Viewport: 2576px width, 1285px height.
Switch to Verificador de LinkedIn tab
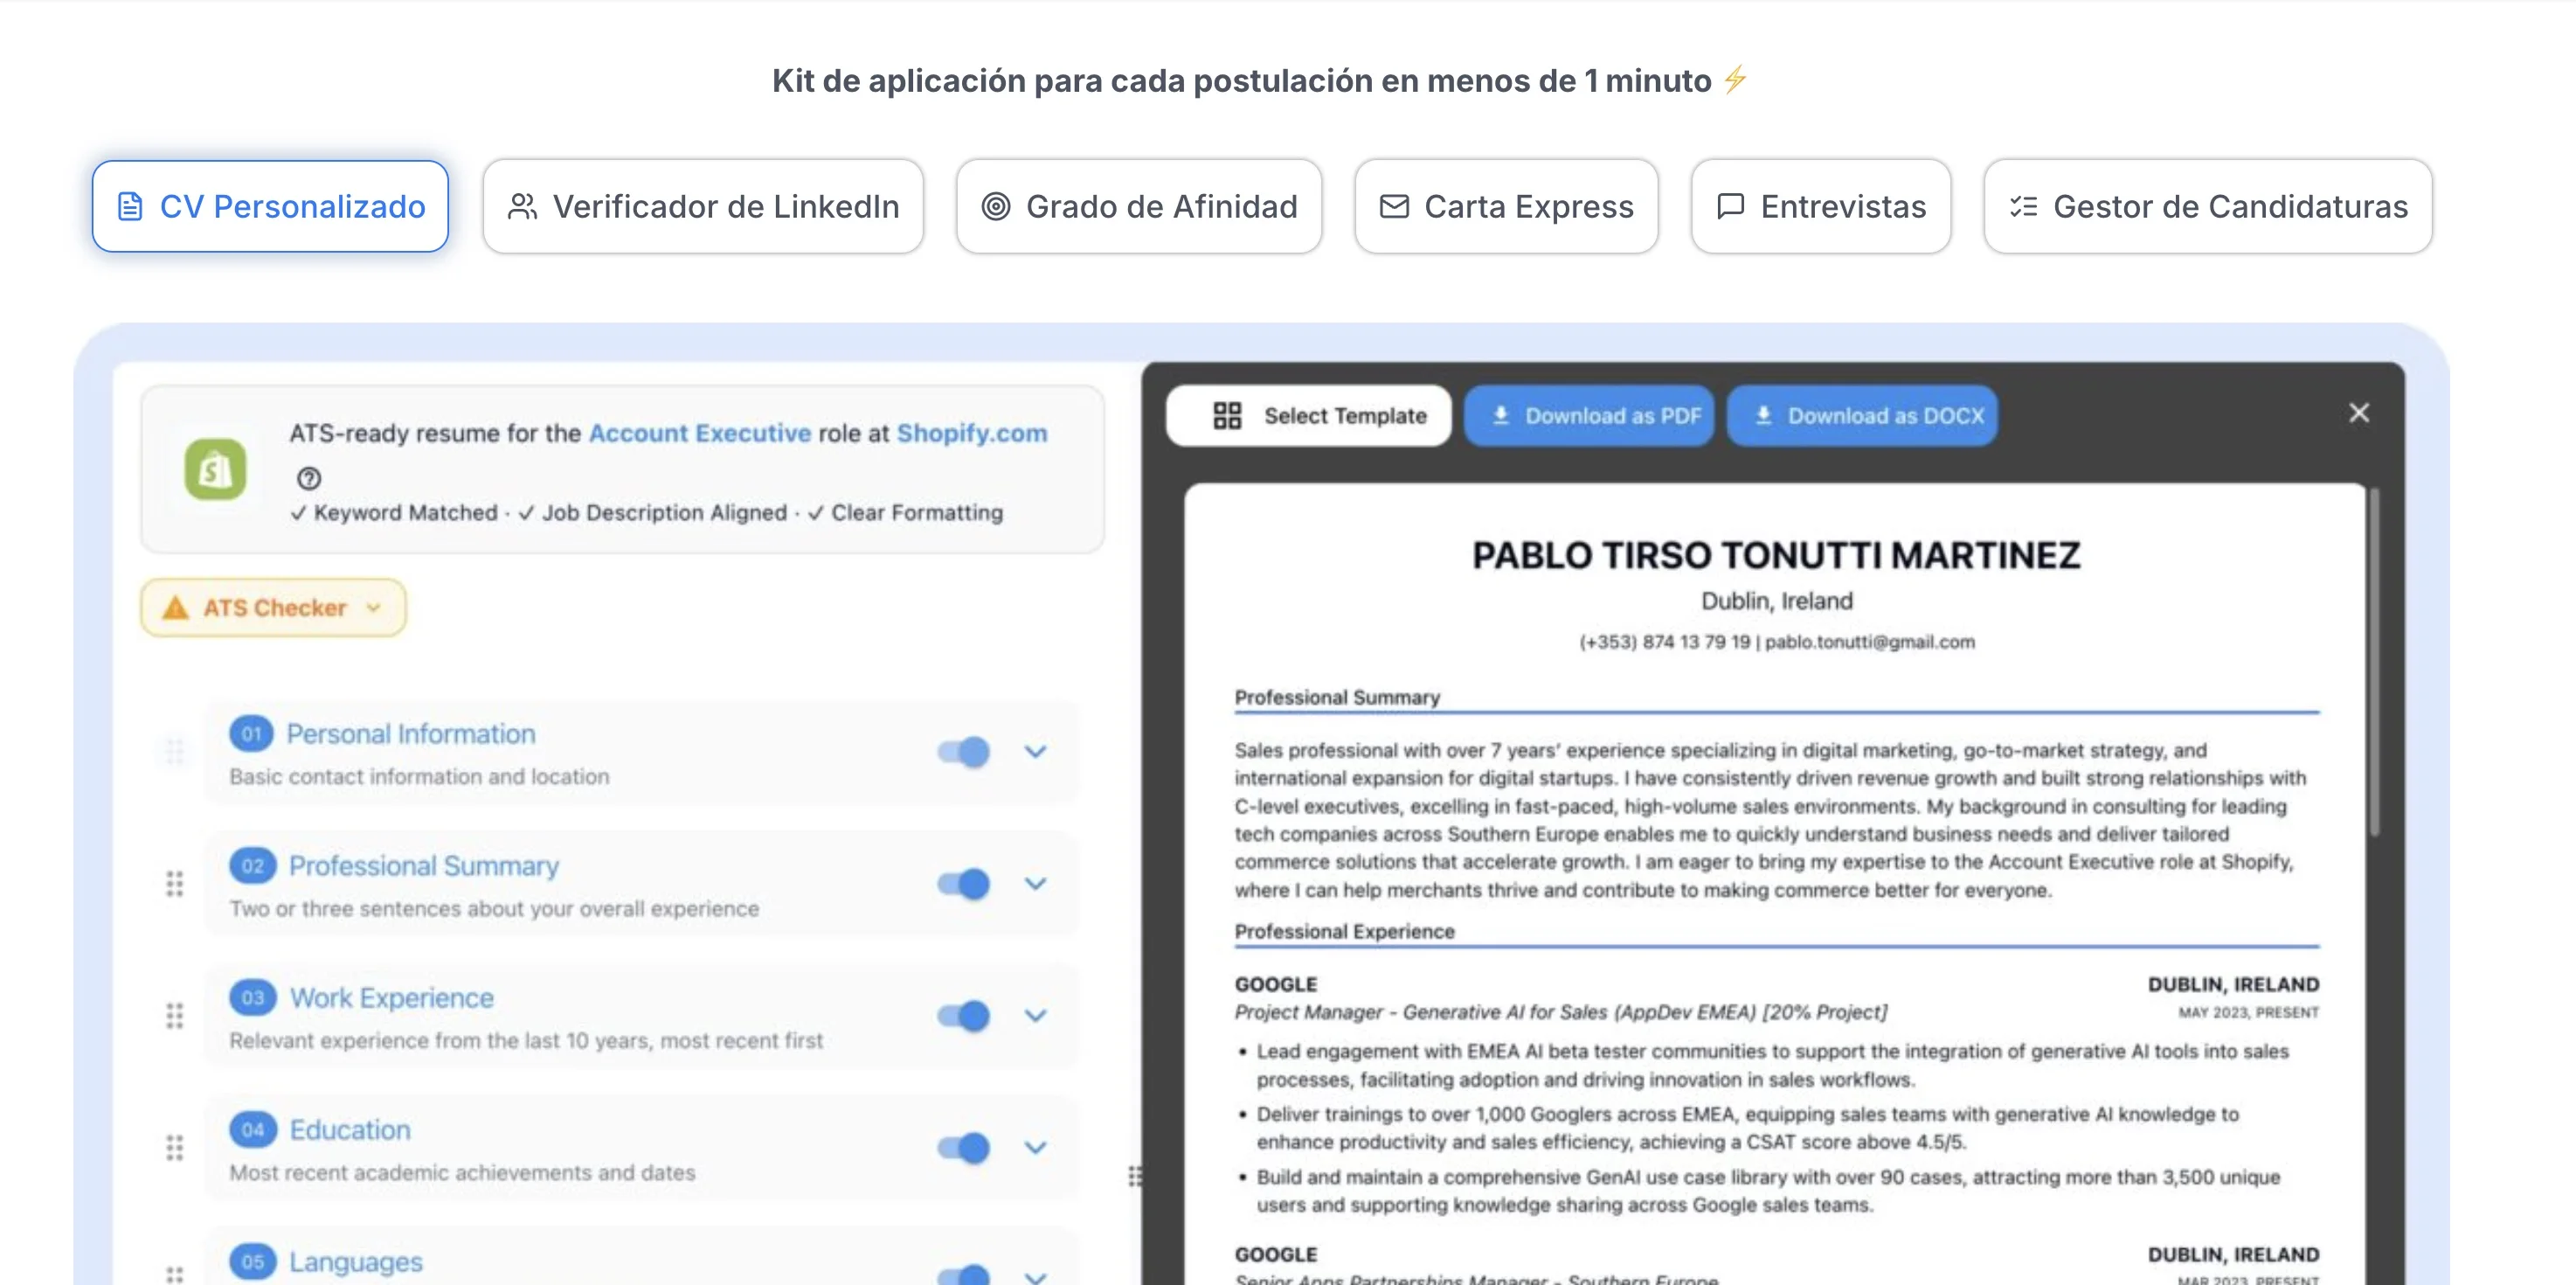[x=703, y=206]
